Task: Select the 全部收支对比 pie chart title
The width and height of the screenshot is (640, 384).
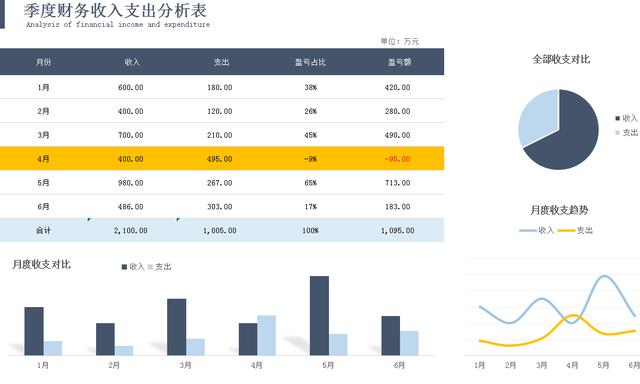Action: coord(561,59)
